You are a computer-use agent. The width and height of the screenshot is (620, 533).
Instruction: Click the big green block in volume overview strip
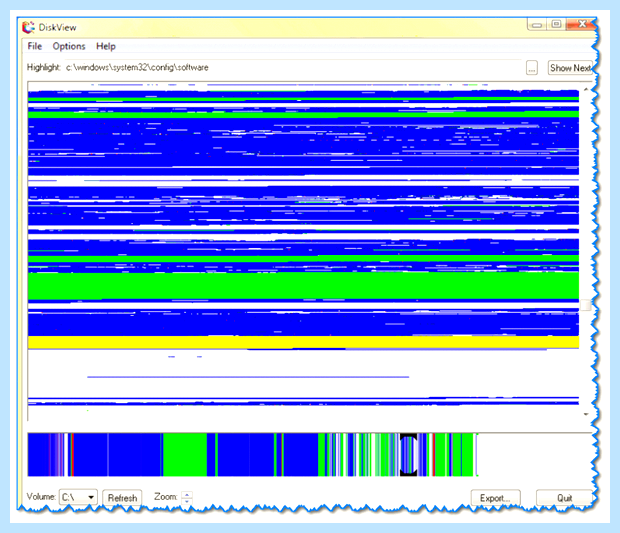185,455
